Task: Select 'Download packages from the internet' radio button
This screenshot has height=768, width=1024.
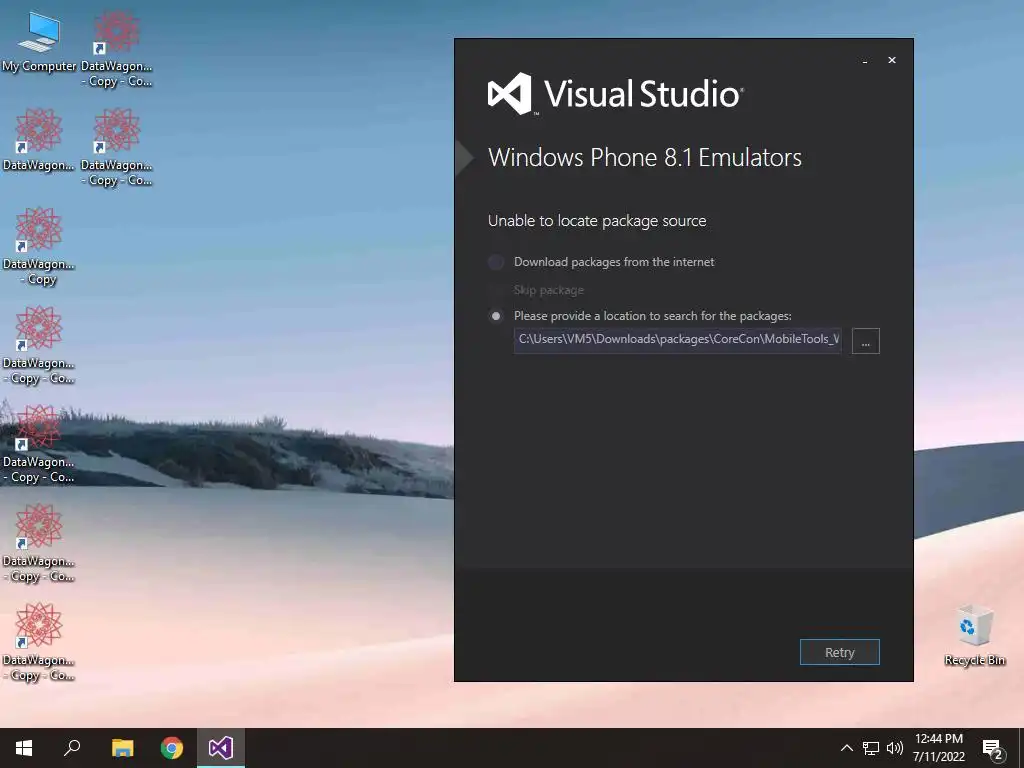Action: [496, 262]
